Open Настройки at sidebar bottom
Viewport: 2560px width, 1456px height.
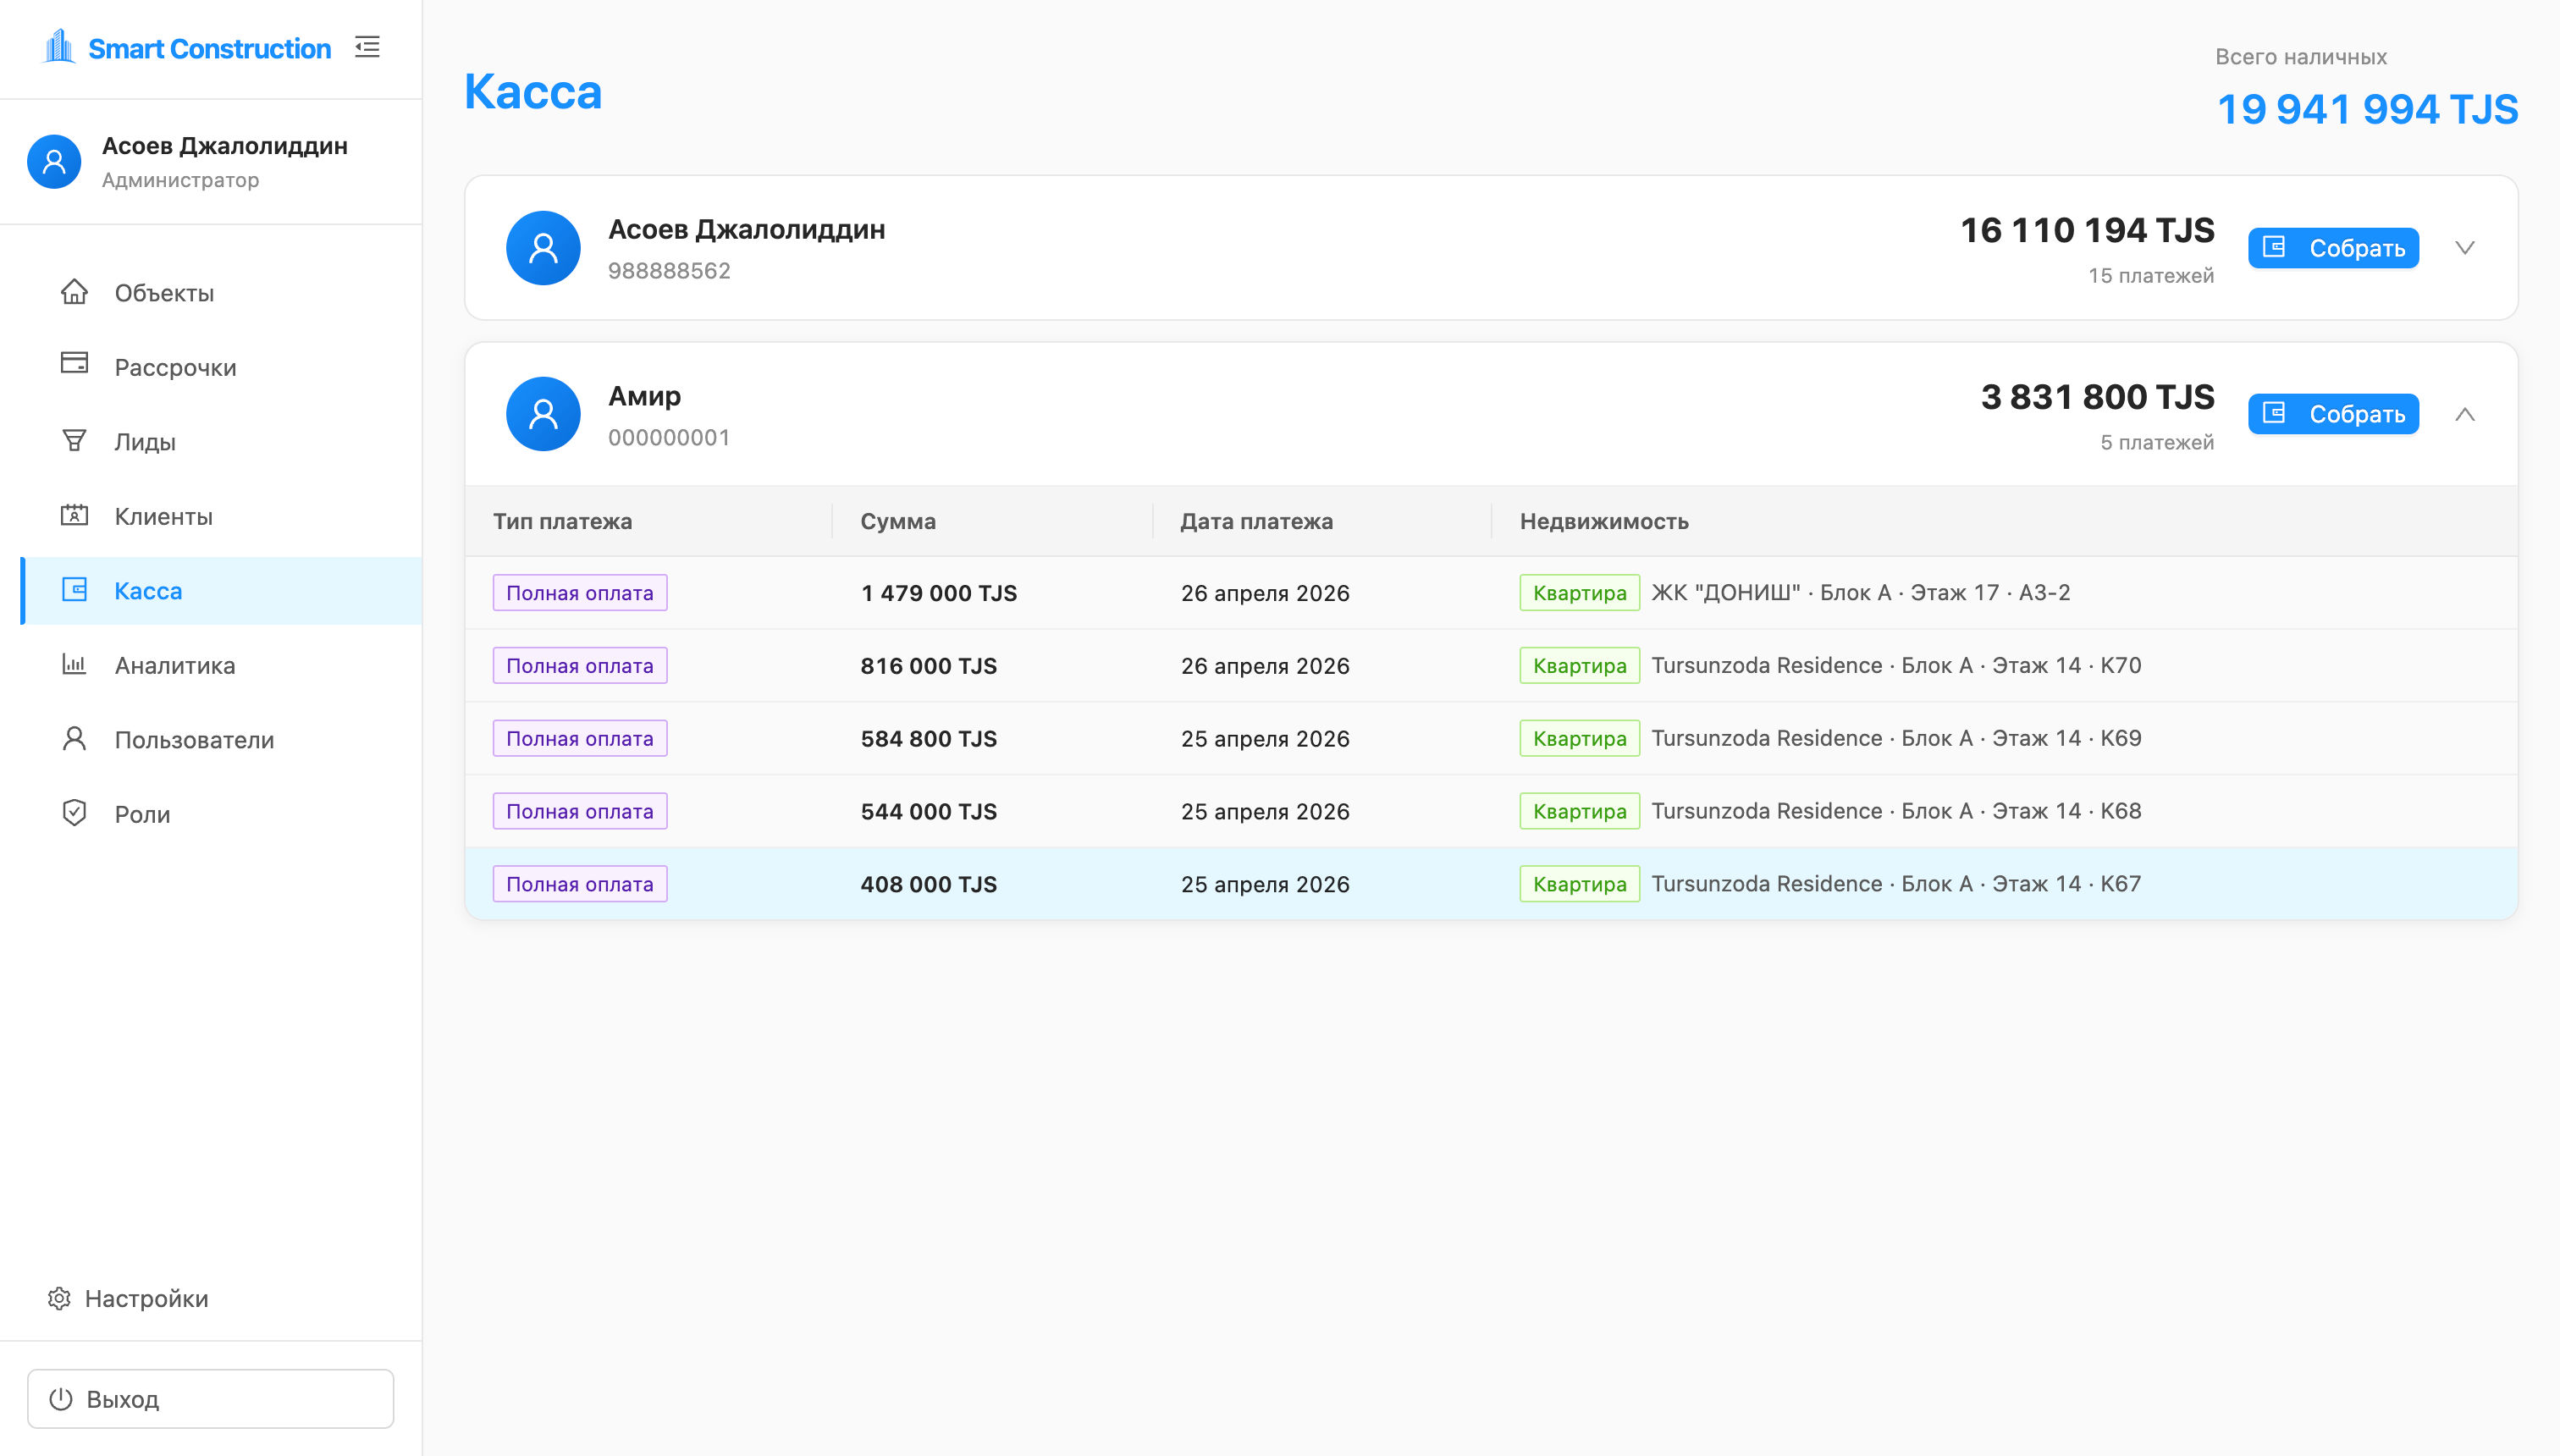click(x=128, y=1298)
